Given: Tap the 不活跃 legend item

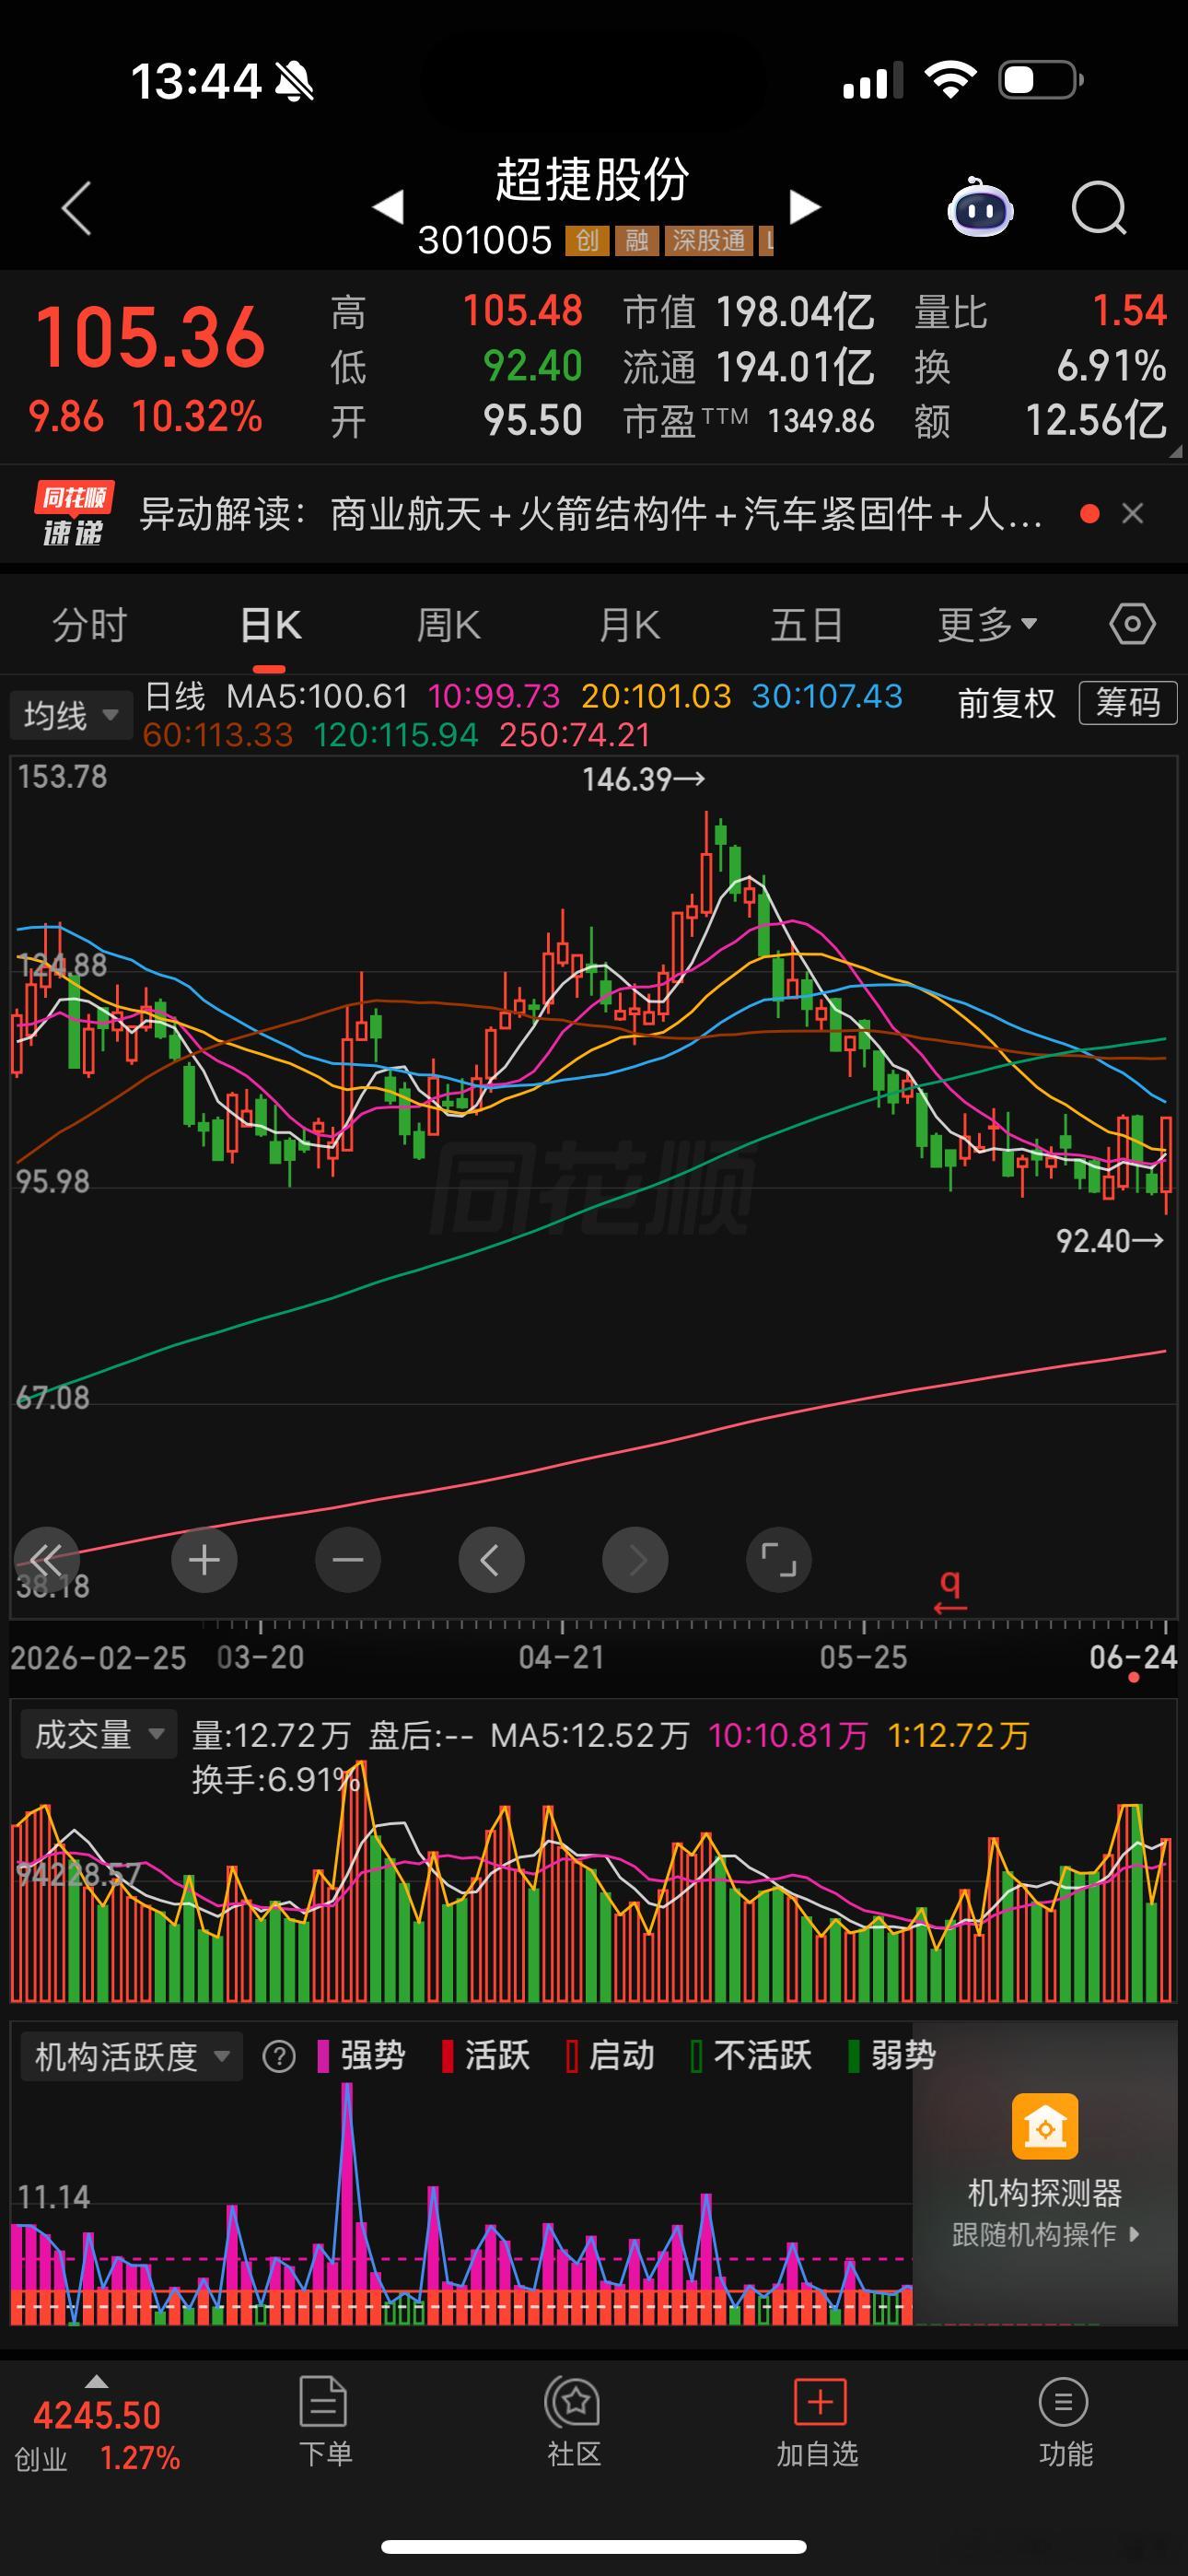Looking at the screenshot, I should [752, 2056].
